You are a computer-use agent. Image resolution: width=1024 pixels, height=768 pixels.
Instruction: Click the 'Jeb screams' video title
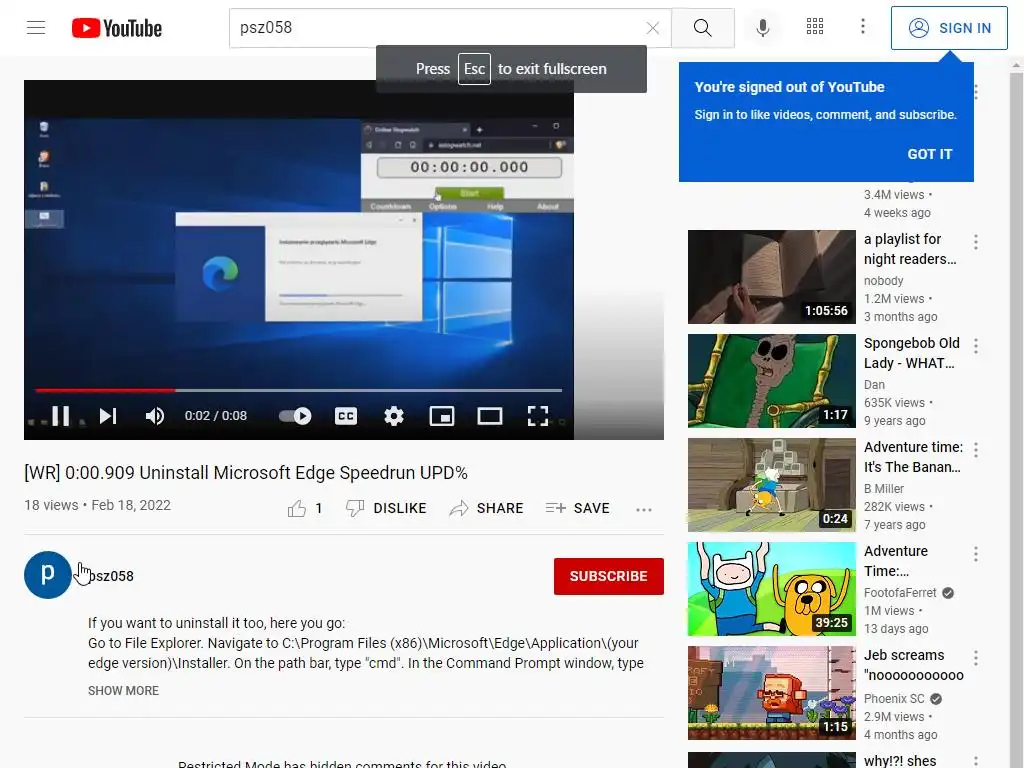(x=914, y=665)
